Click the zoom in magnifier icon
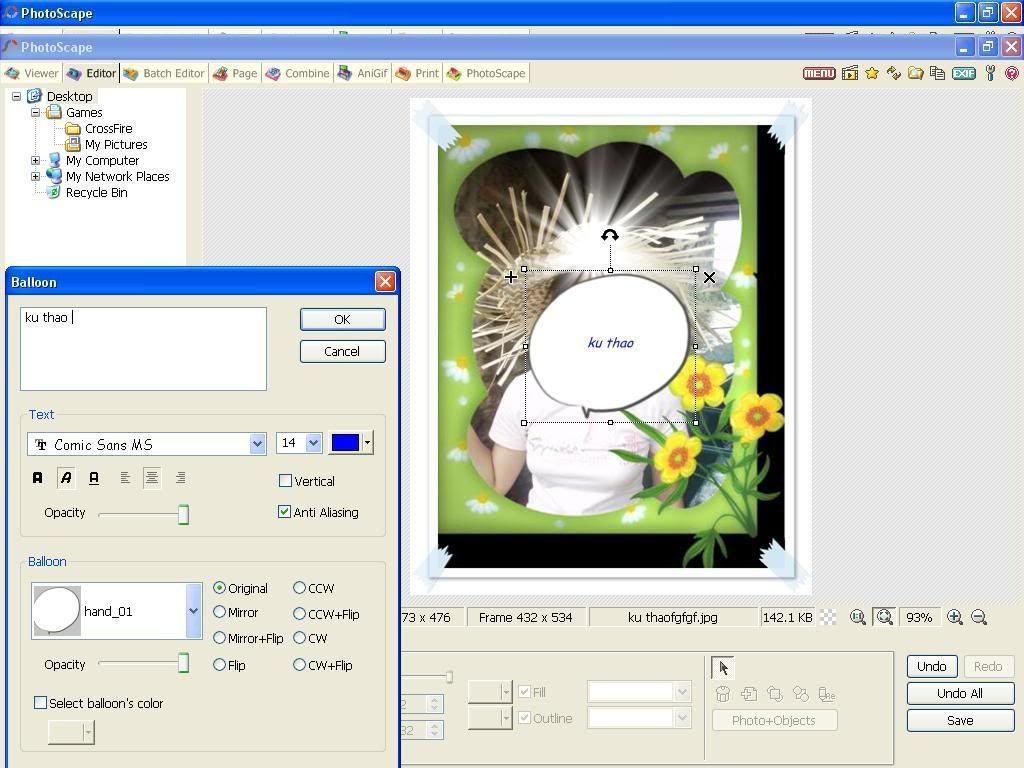 point(955,617)
